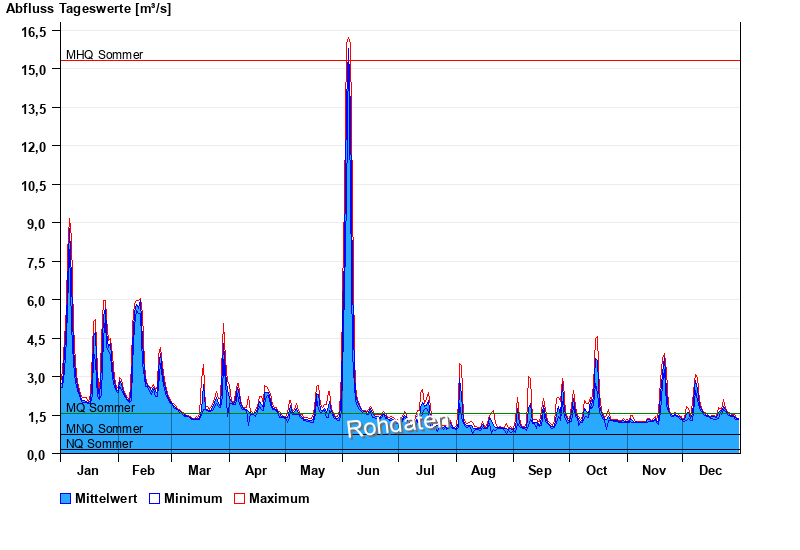Screen dimensions: 800x550
Task: Click the blue Mittelwert legend swatch
Action: tap(66, 498)
